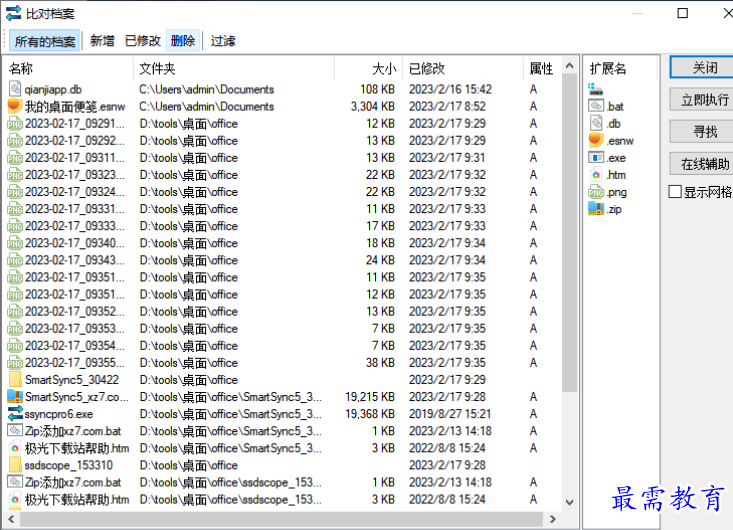This screenshot has height=530, width=733.
Task: Toggle the 所有的档案 filter button
Action: tap(44, 41)
